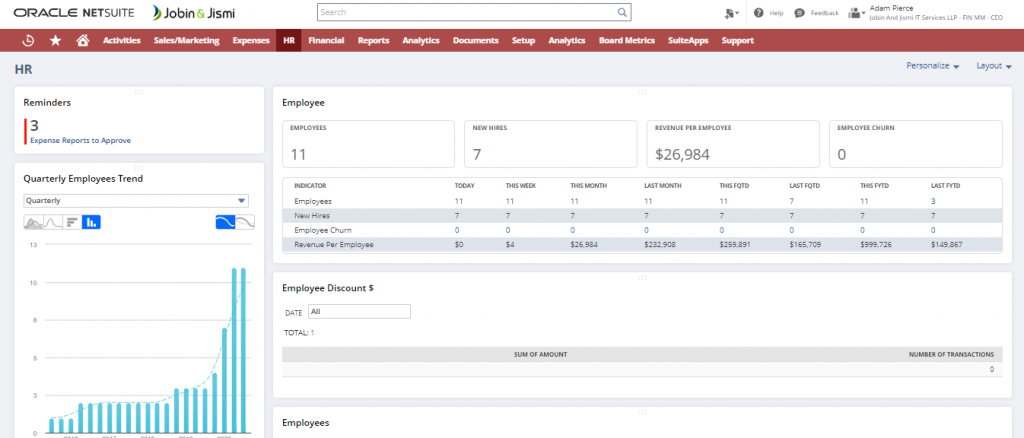
Task: Open the Recent Records history icon
Action: [x=28, y=40]
